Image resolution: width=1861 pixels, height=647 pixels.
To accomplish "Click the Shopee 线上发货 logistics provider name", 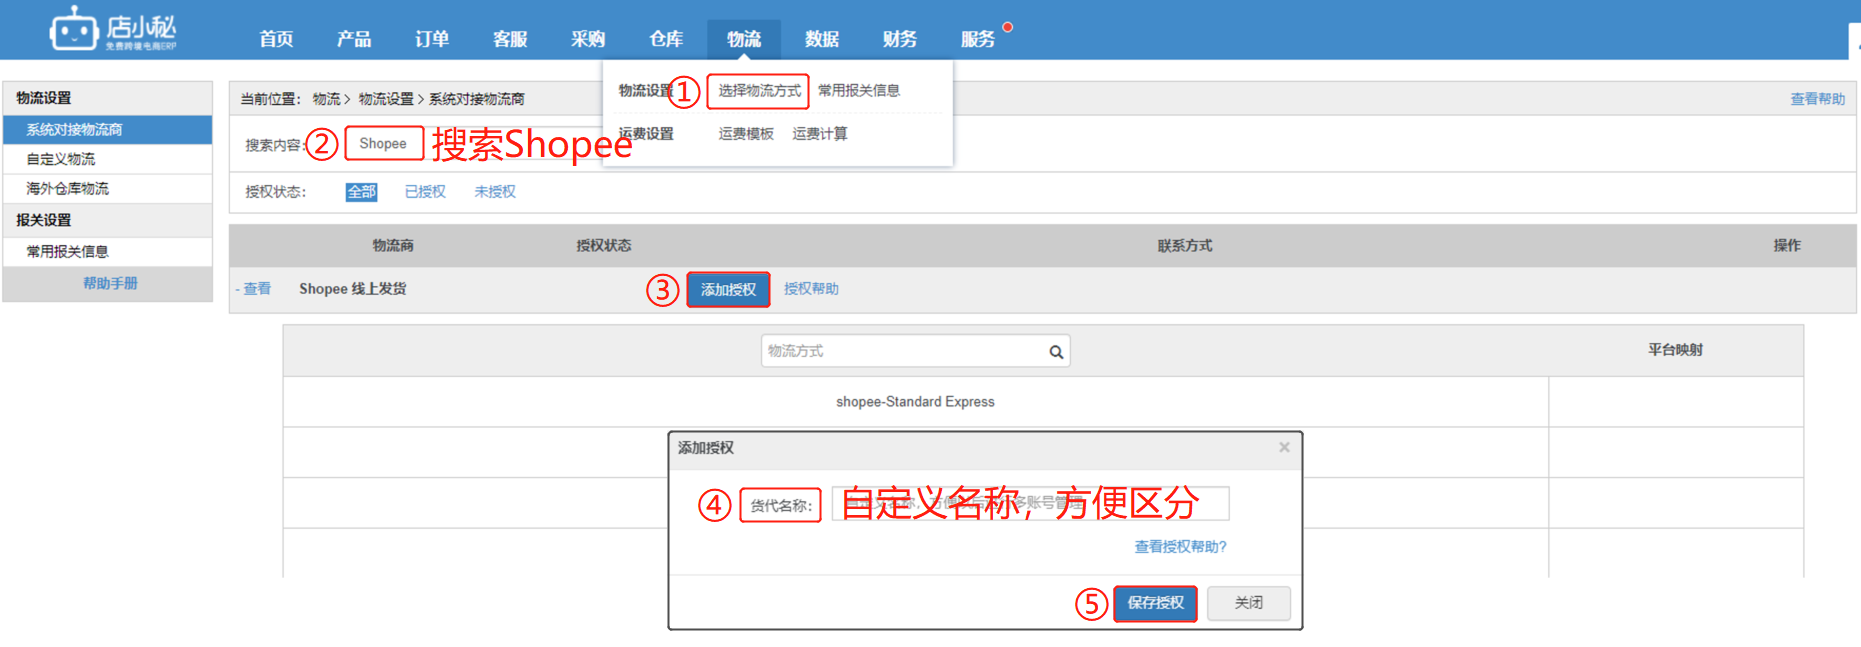I will click(353, 289).
